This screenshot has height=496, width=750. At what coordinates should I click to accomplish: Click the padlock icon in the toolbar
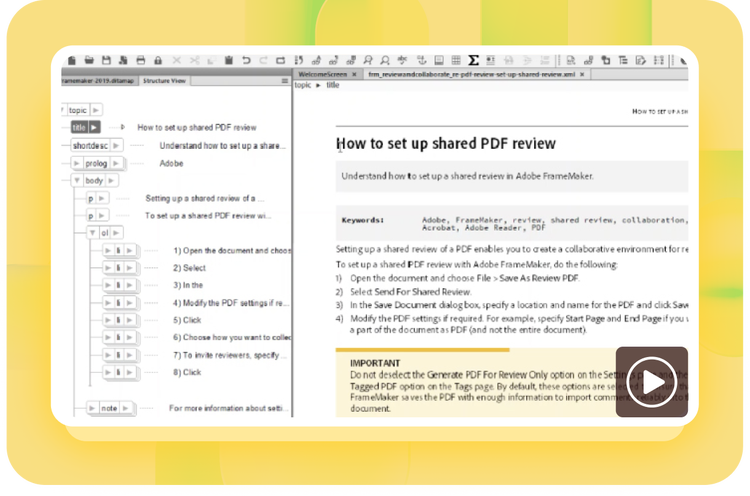click(158, 60)
